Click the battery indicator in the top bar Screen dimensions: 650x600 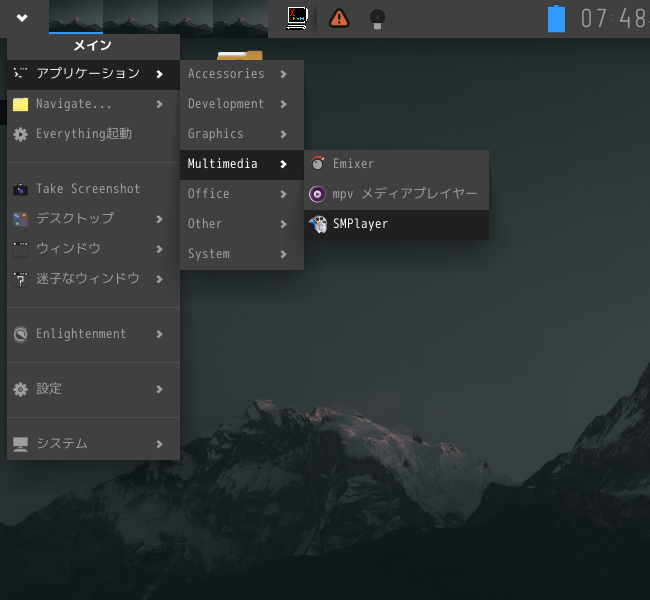[x=556, y=19]
